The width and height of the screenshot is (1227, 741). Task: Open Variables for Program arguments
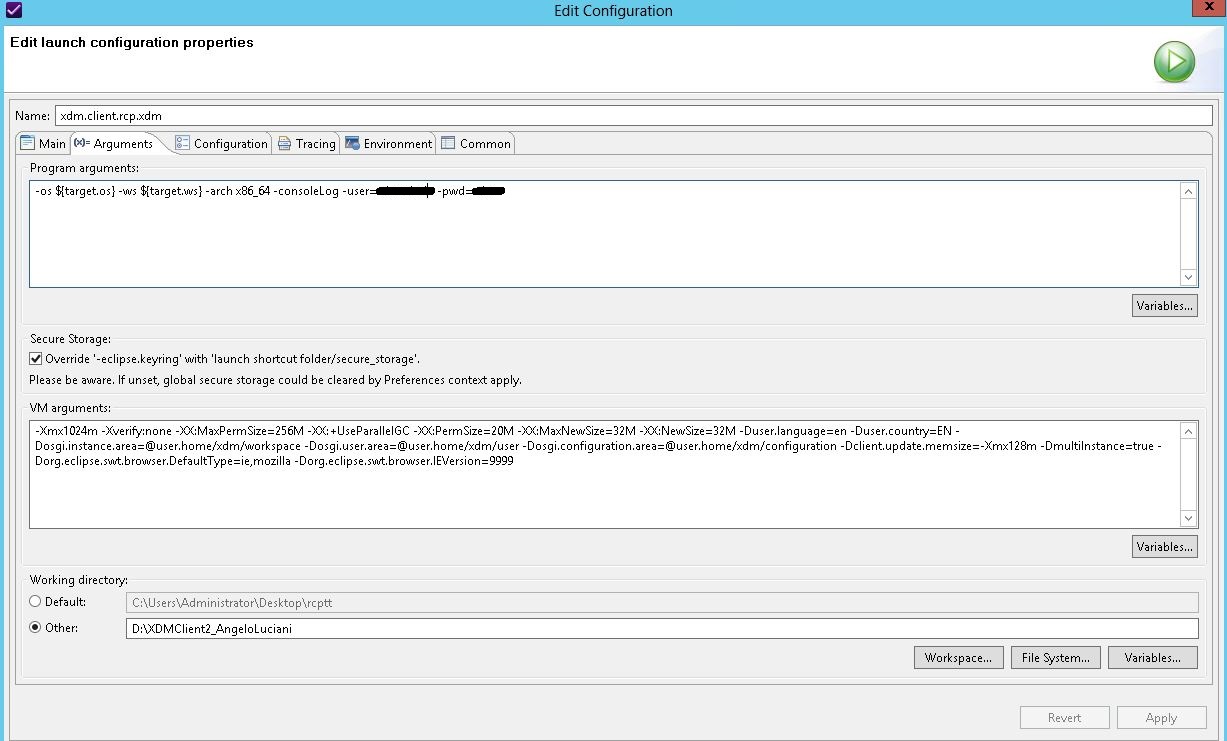coord(1165,306)
